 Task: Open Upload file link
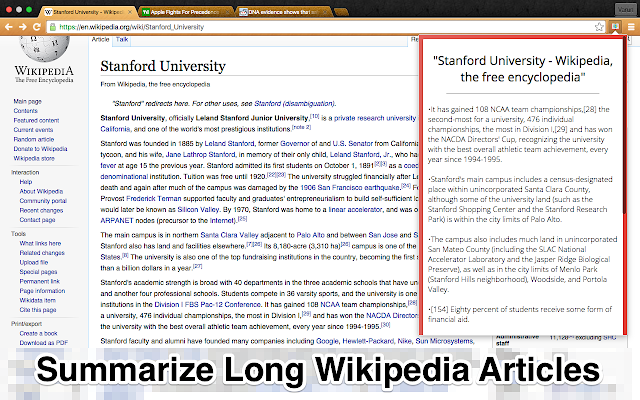pyautogui.click(x=33, y=262)
